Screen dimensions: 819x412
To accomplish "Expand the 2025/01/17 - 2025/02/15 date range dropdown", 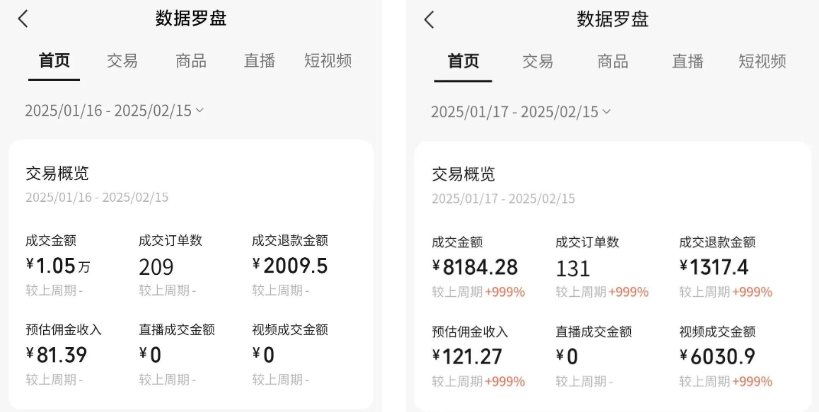I will (520, 111).
